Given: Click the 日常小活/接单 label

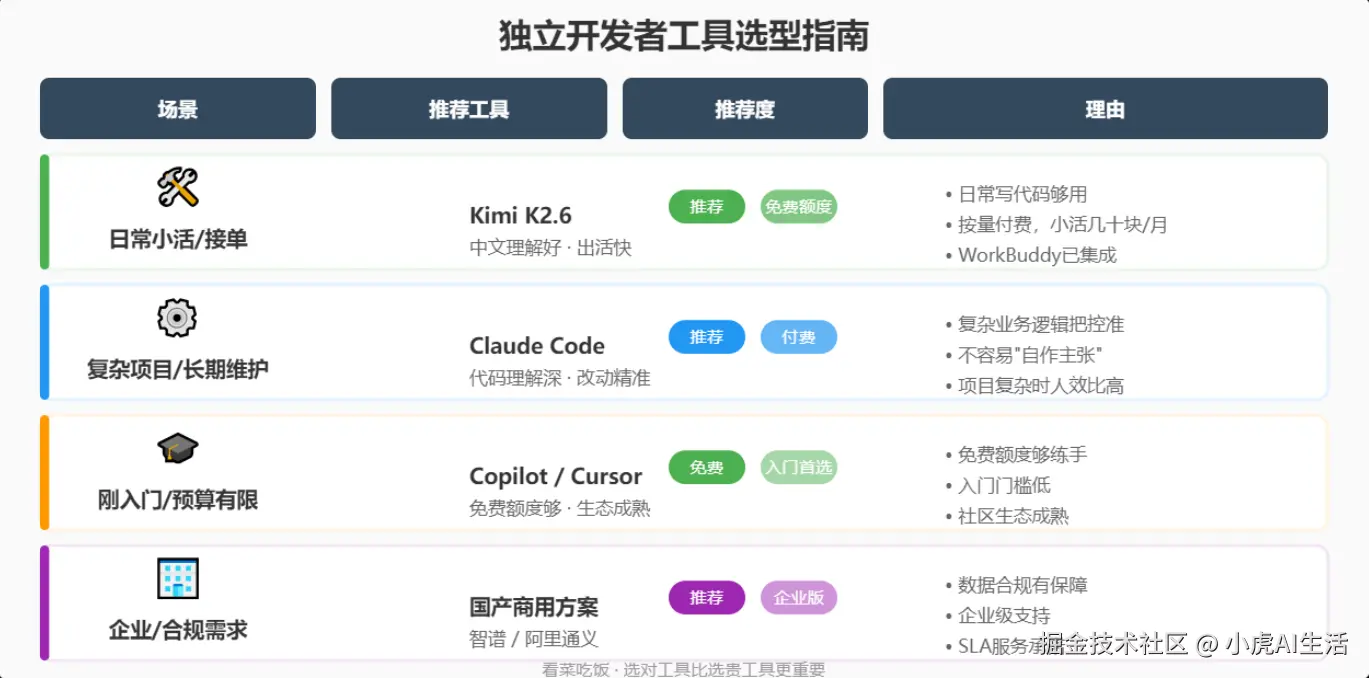Looking at the screenshot, I should pyautogui.click(x=178, y=239).
